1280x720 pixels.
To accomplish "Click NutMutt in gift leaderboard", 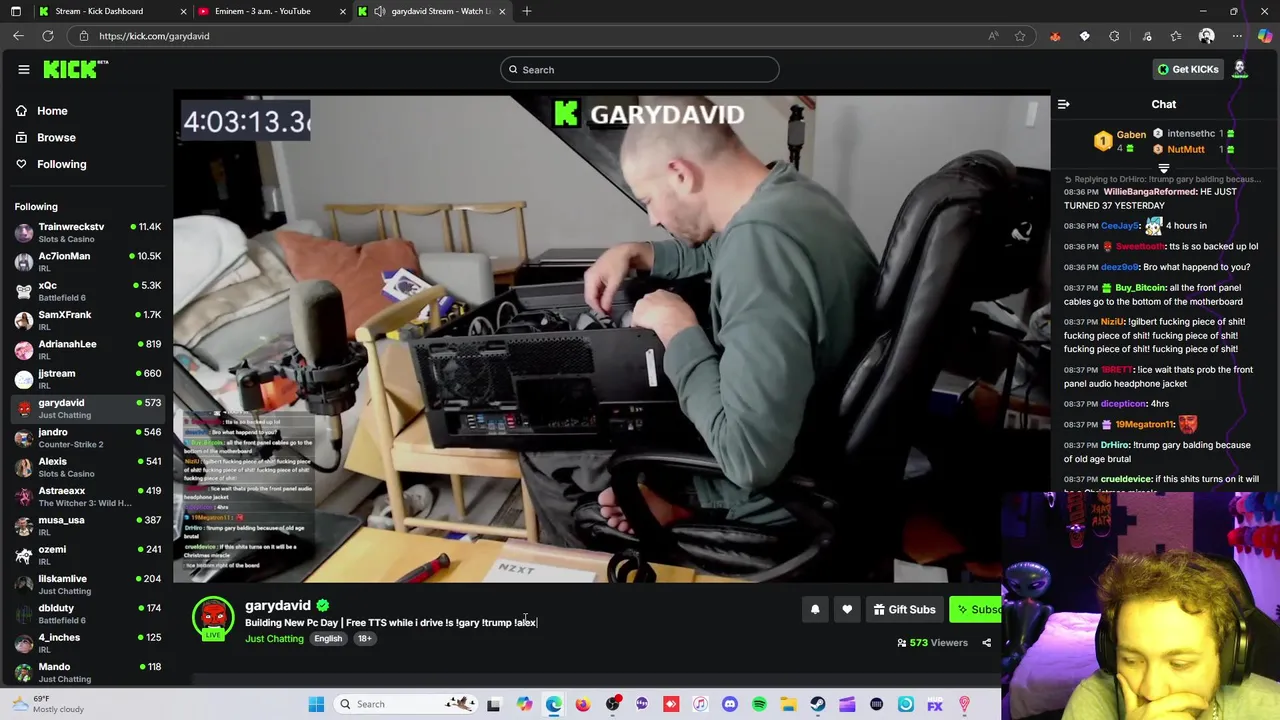I will click(1186, 149).
